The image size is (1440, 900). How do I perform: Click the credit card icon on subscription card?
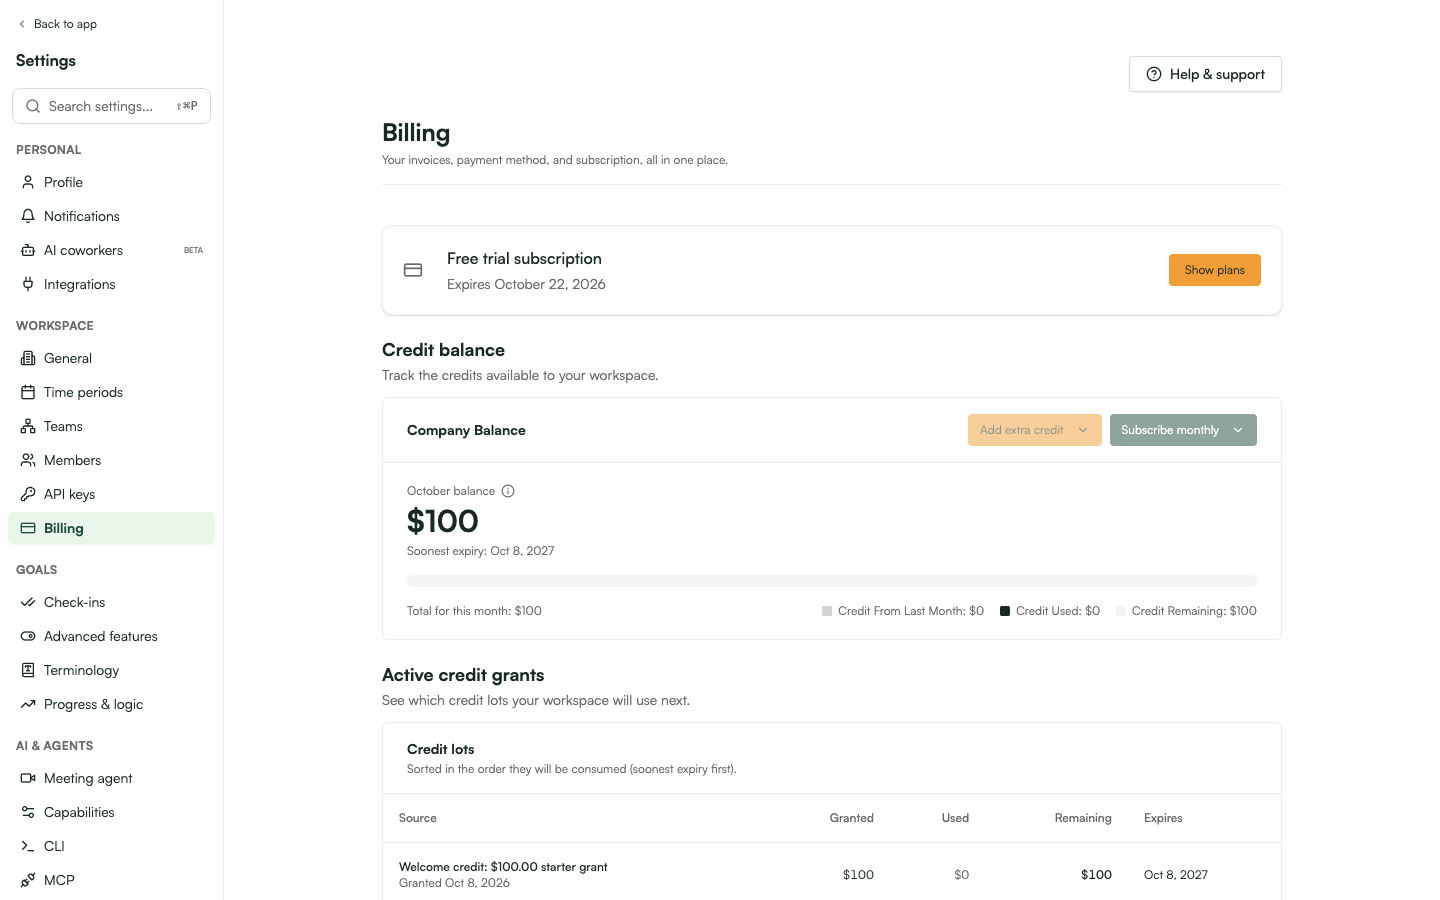tap(413, 270)
